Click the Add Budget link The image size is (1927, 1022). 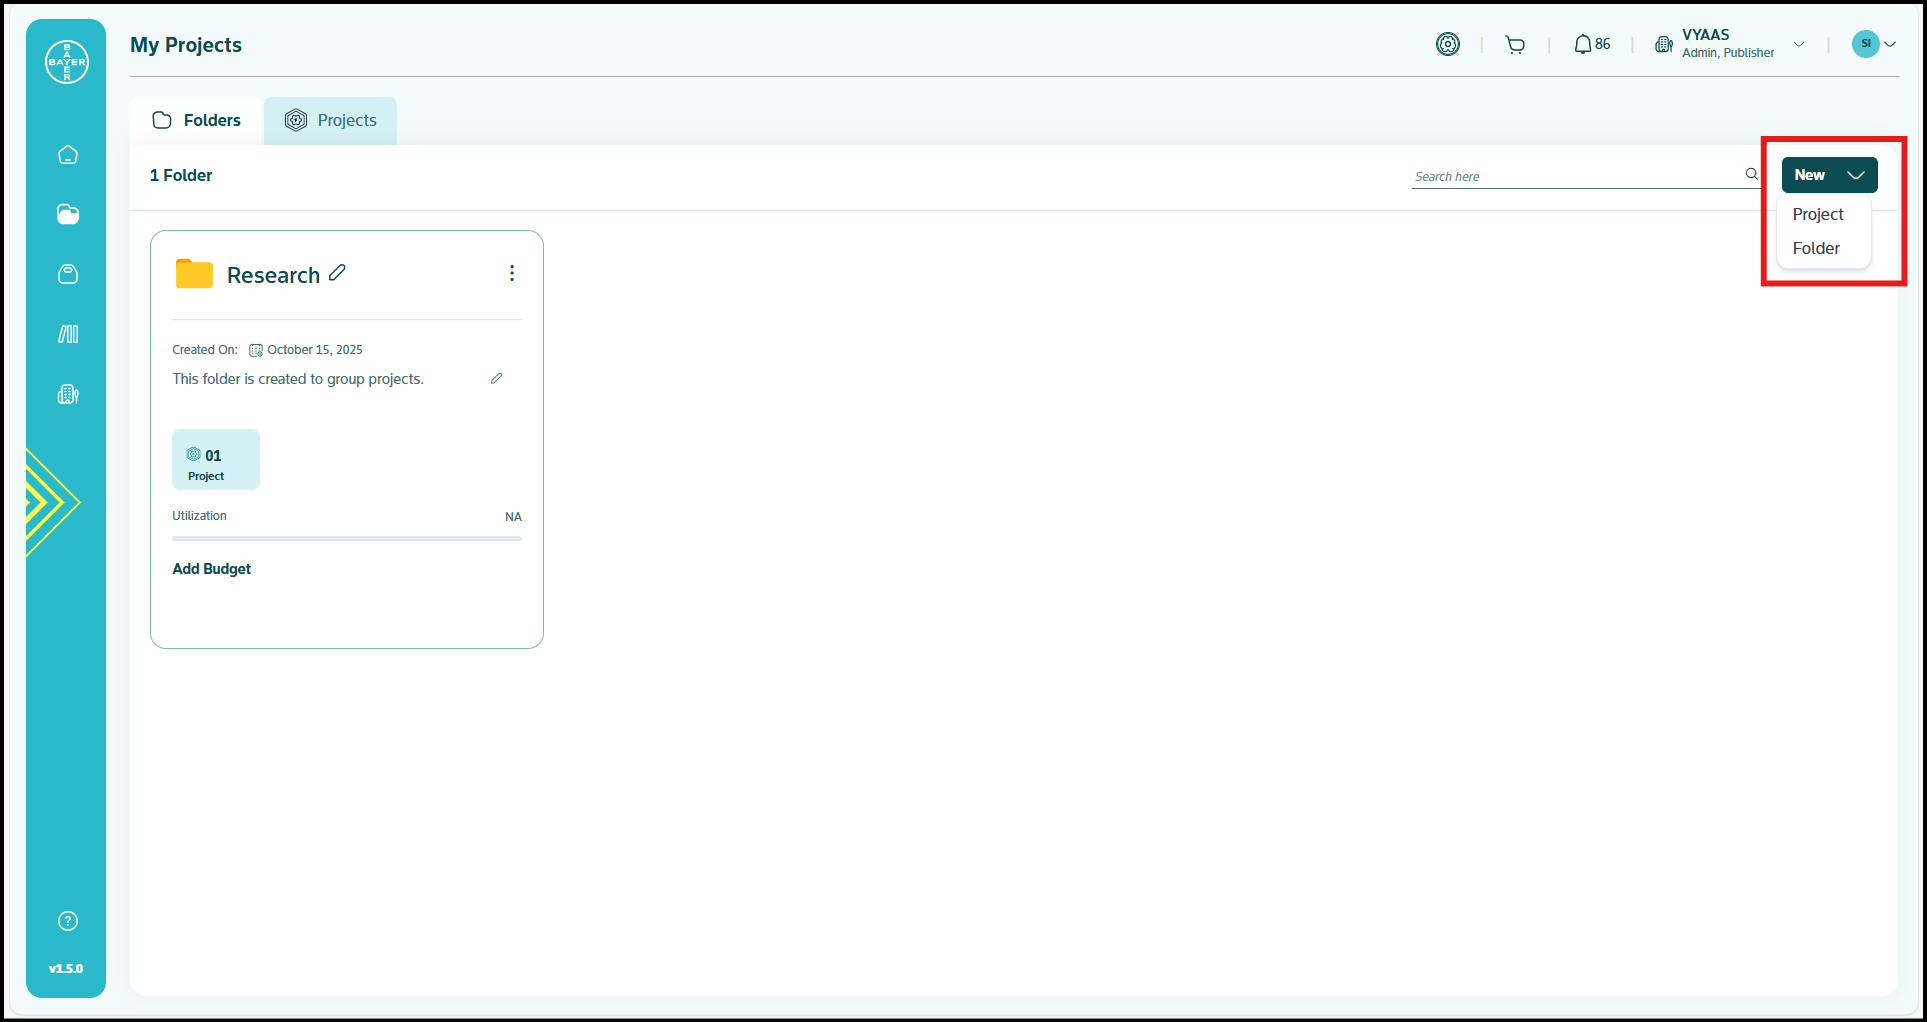click(211, 569)
